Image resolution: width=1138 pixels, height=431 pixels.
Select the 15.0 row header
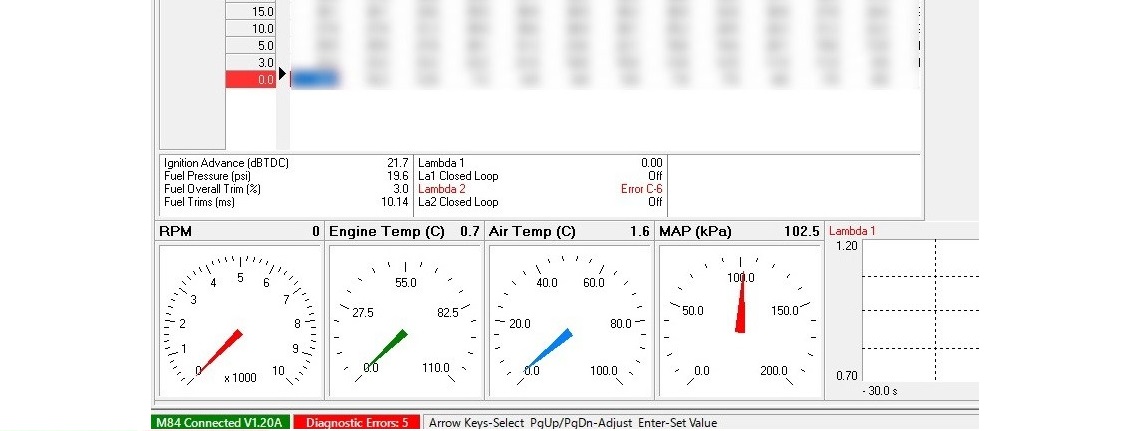[251, 12]
